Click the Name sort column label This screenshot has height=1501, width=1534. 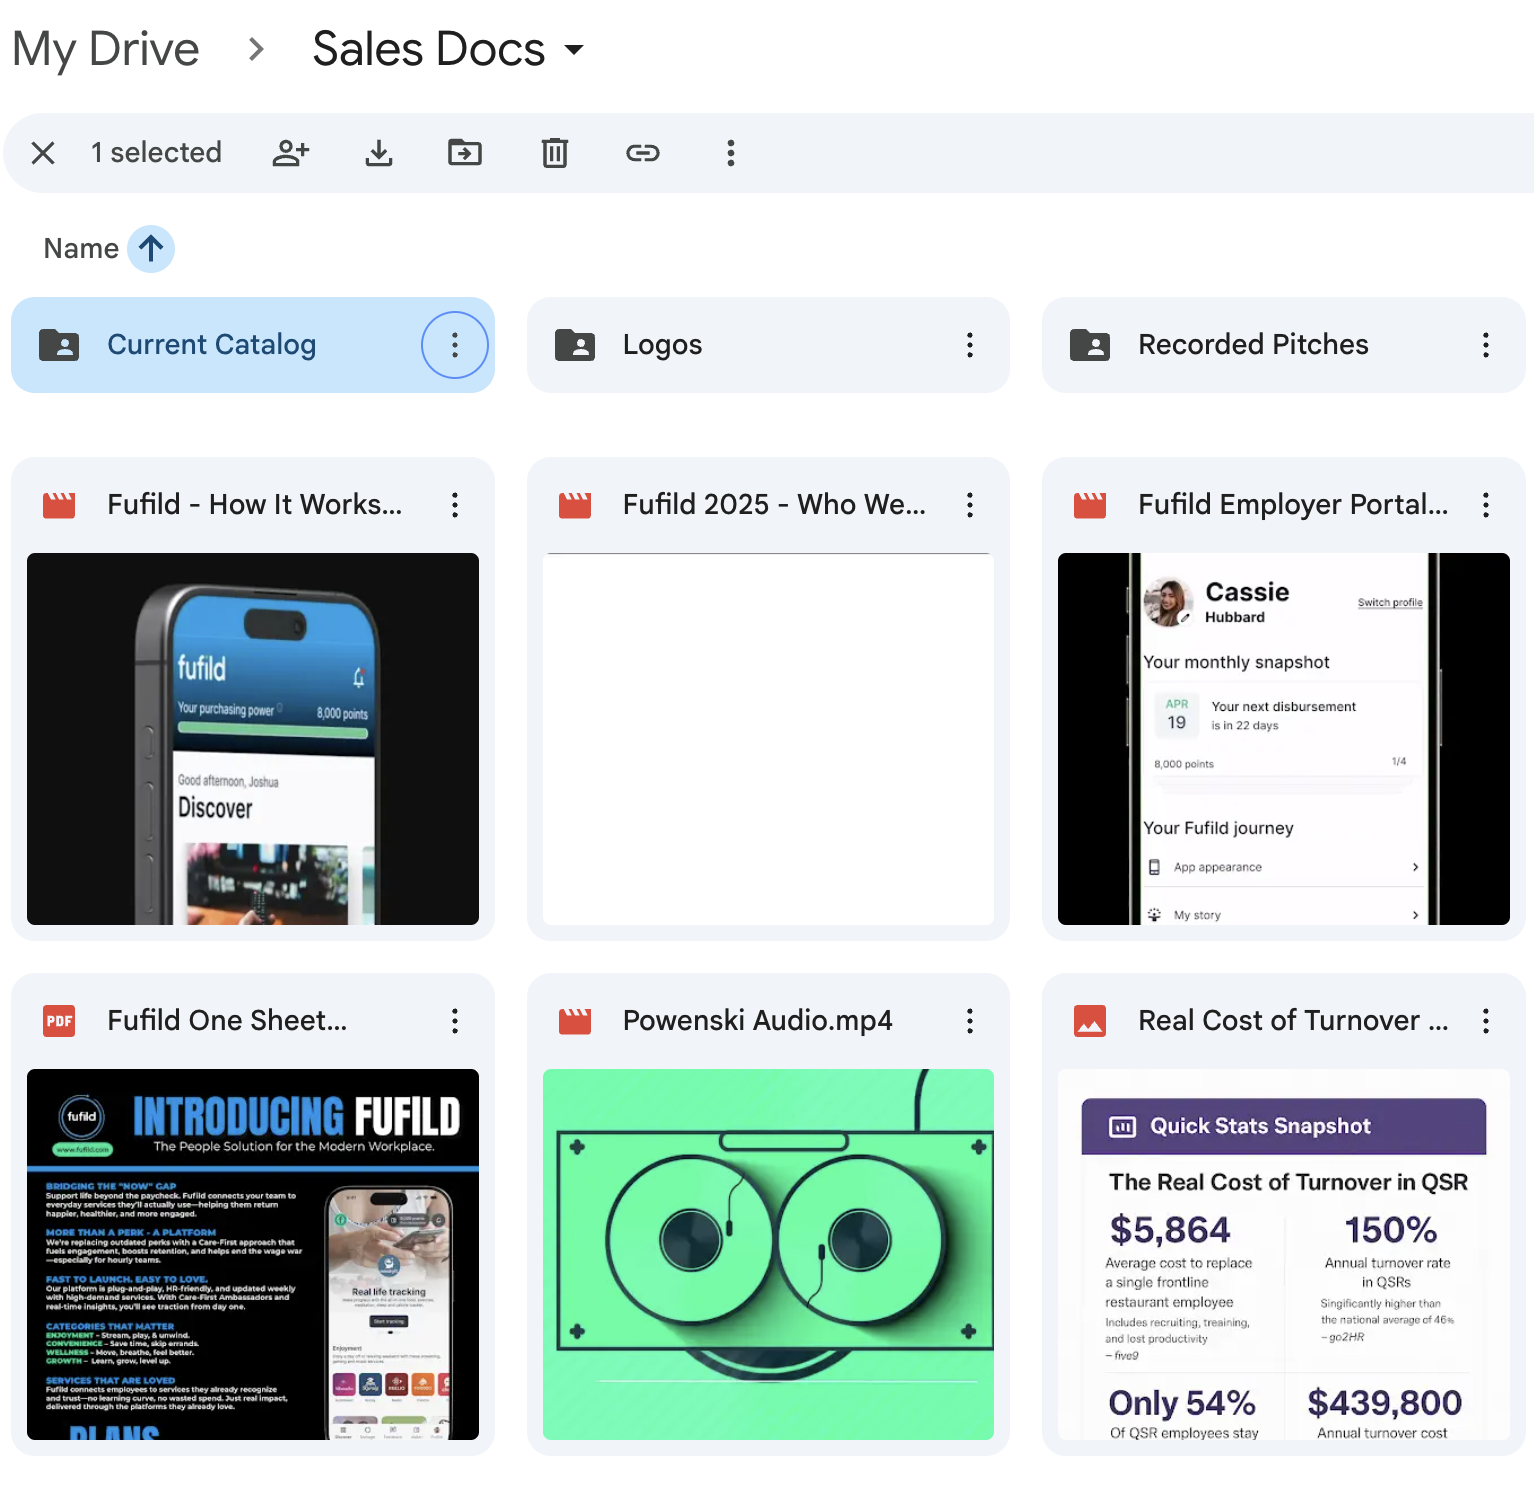click(81, 248)
